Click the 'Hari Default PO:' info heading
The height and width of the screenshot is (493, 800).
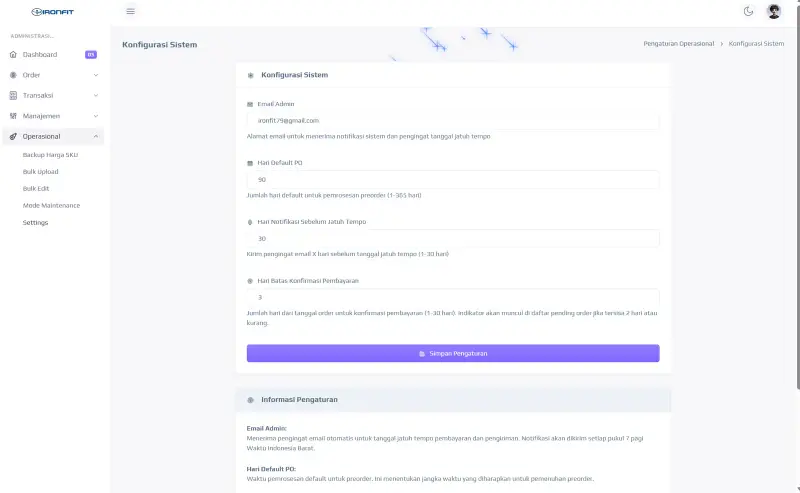pyautogui.click(x=271, y=469)
